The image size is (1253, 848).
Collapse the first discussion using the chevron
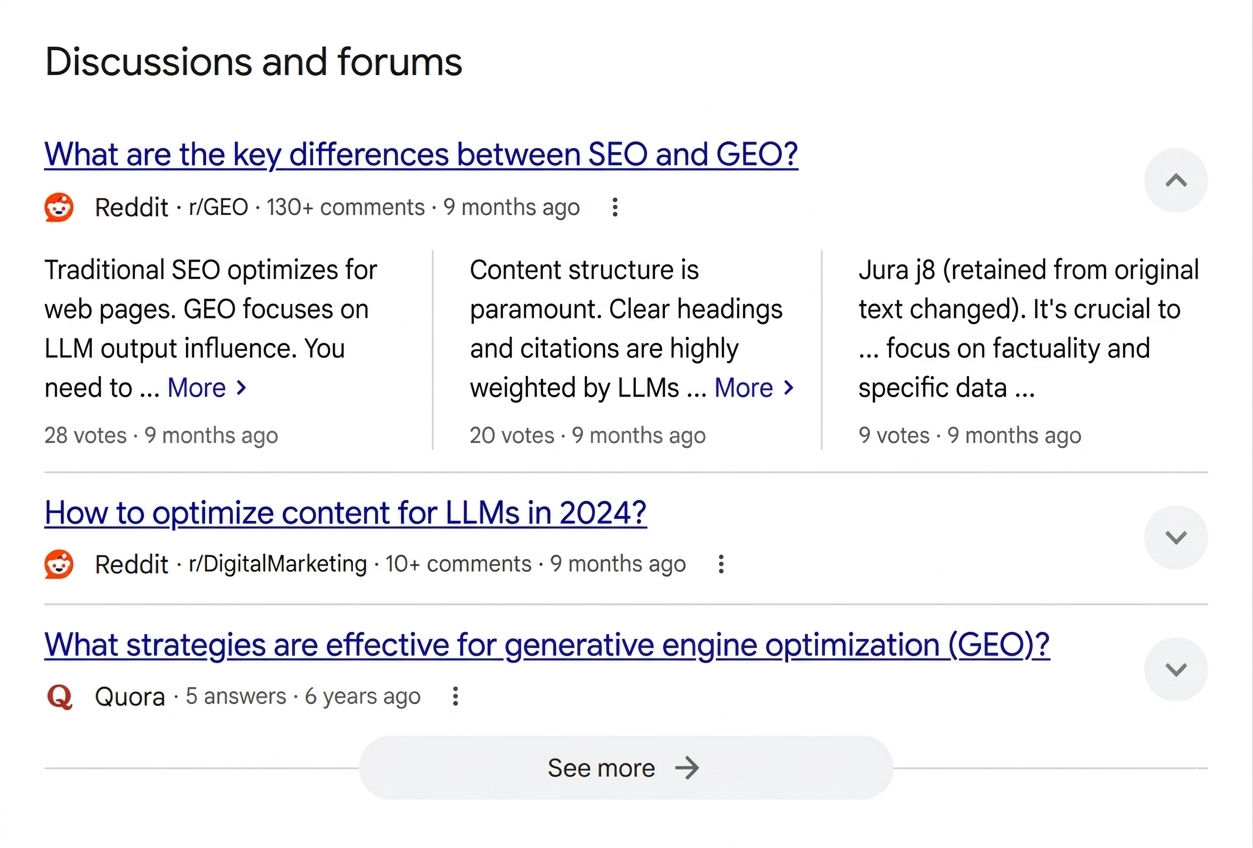1176,180
